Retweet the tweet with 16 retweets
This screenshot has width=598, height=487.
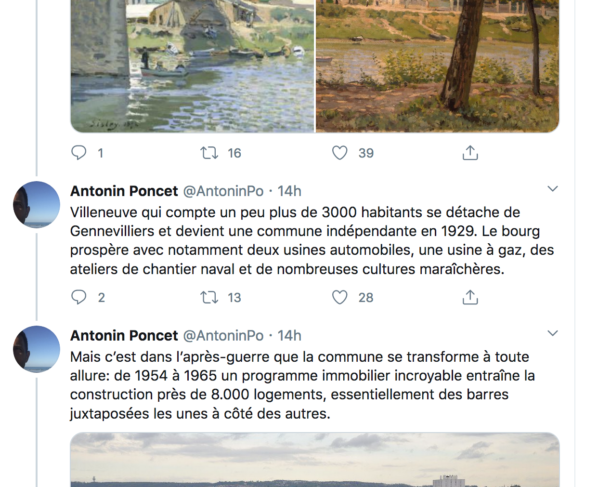pos(209,153)
